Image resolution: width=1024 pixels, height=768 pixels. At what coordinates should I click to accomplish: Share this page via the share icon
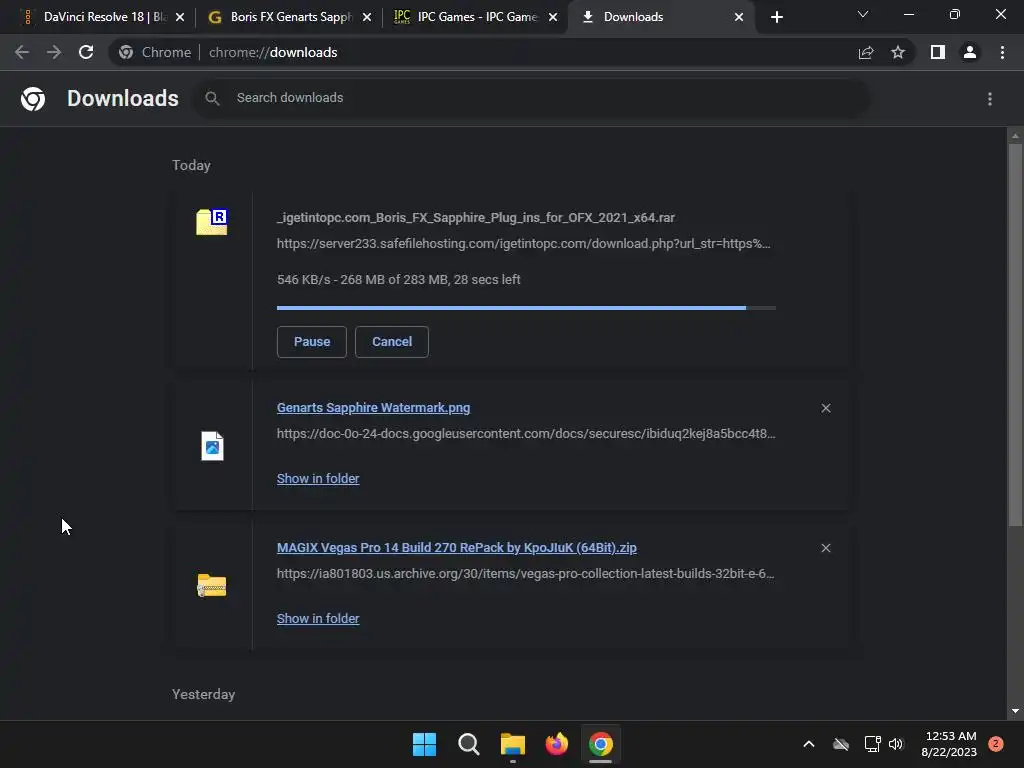pos(866,52)
